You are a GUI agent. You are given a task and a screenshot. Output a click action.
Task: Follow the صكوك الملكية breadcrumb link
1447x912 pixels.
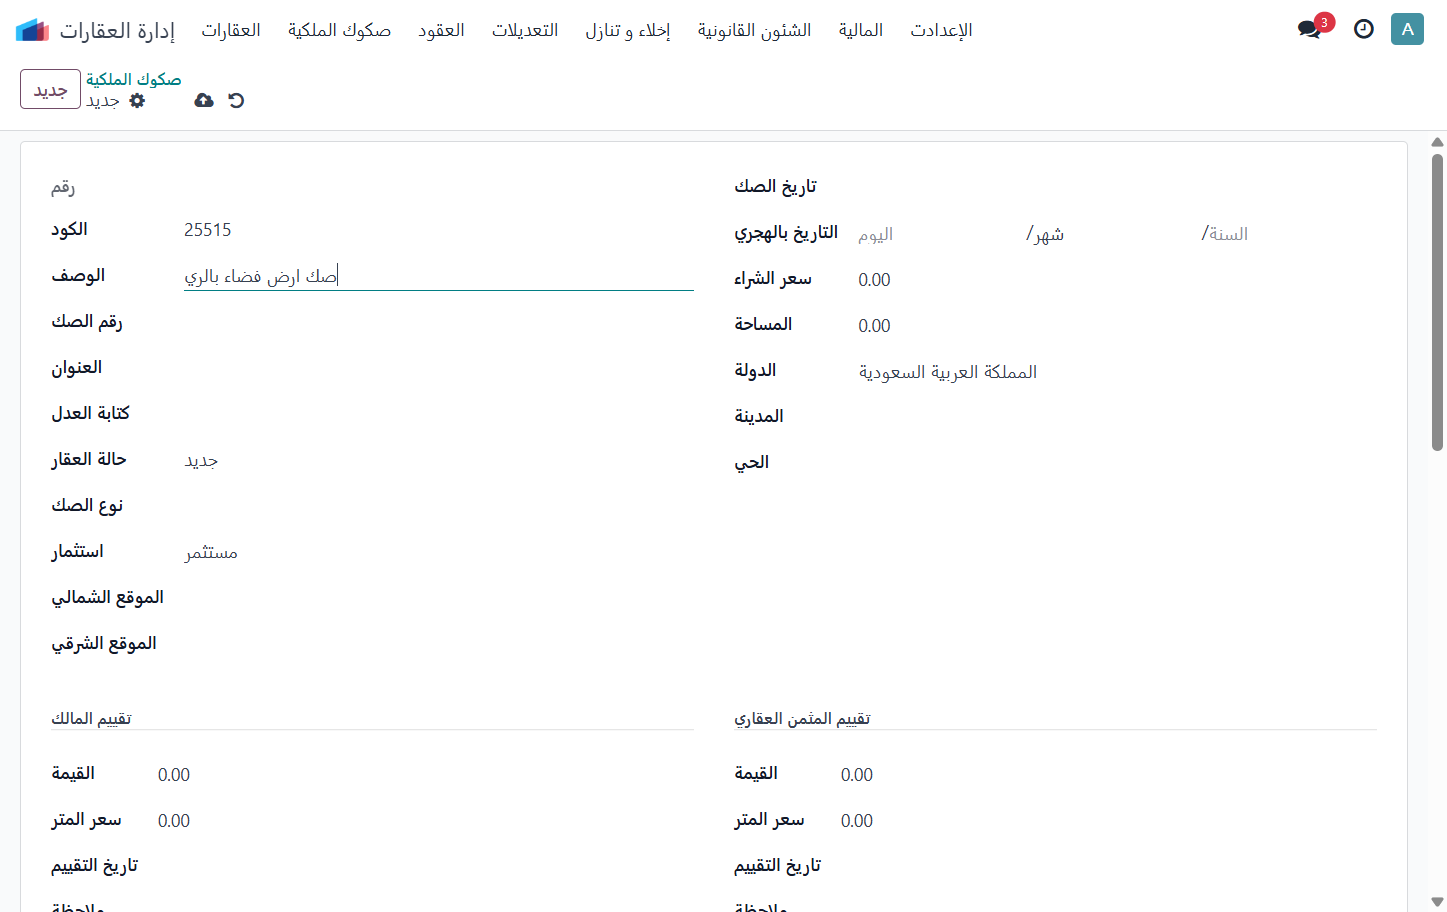point(133,79)
